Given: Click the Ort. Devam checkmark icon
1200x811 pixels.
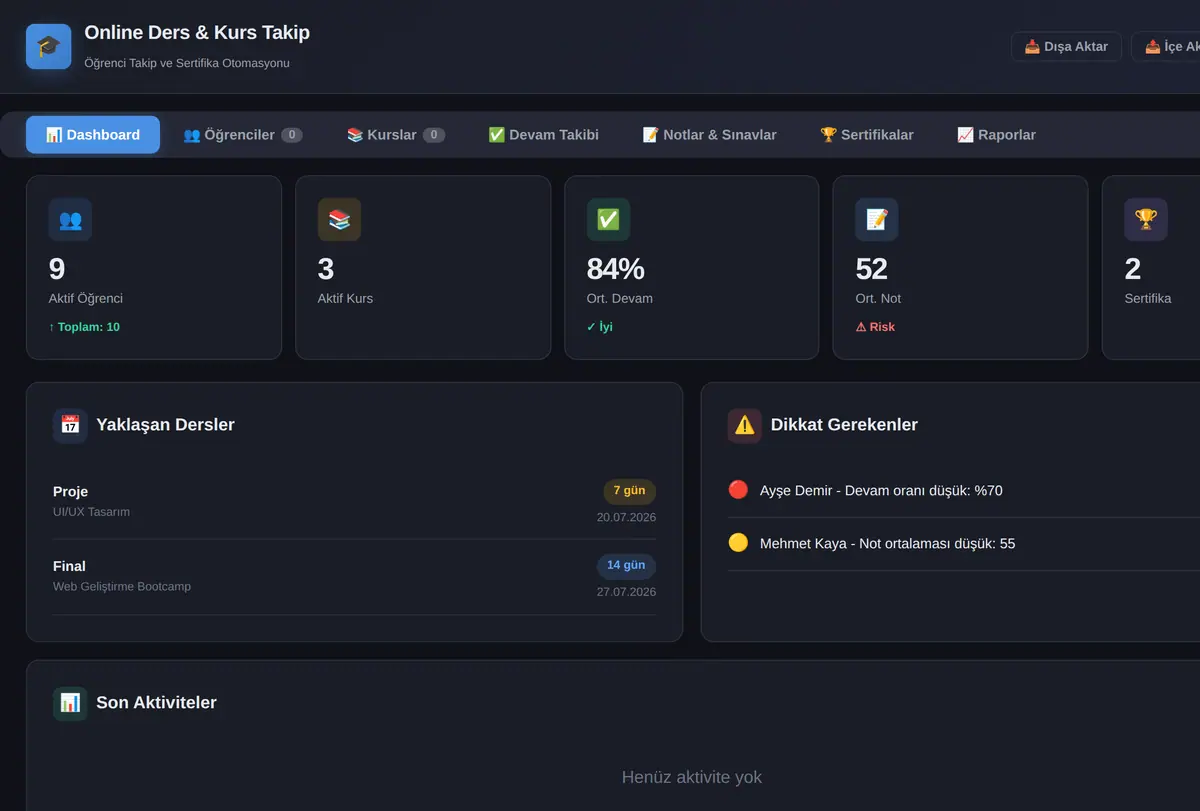Looking at the screenshot, I should [x=608, y=219].
